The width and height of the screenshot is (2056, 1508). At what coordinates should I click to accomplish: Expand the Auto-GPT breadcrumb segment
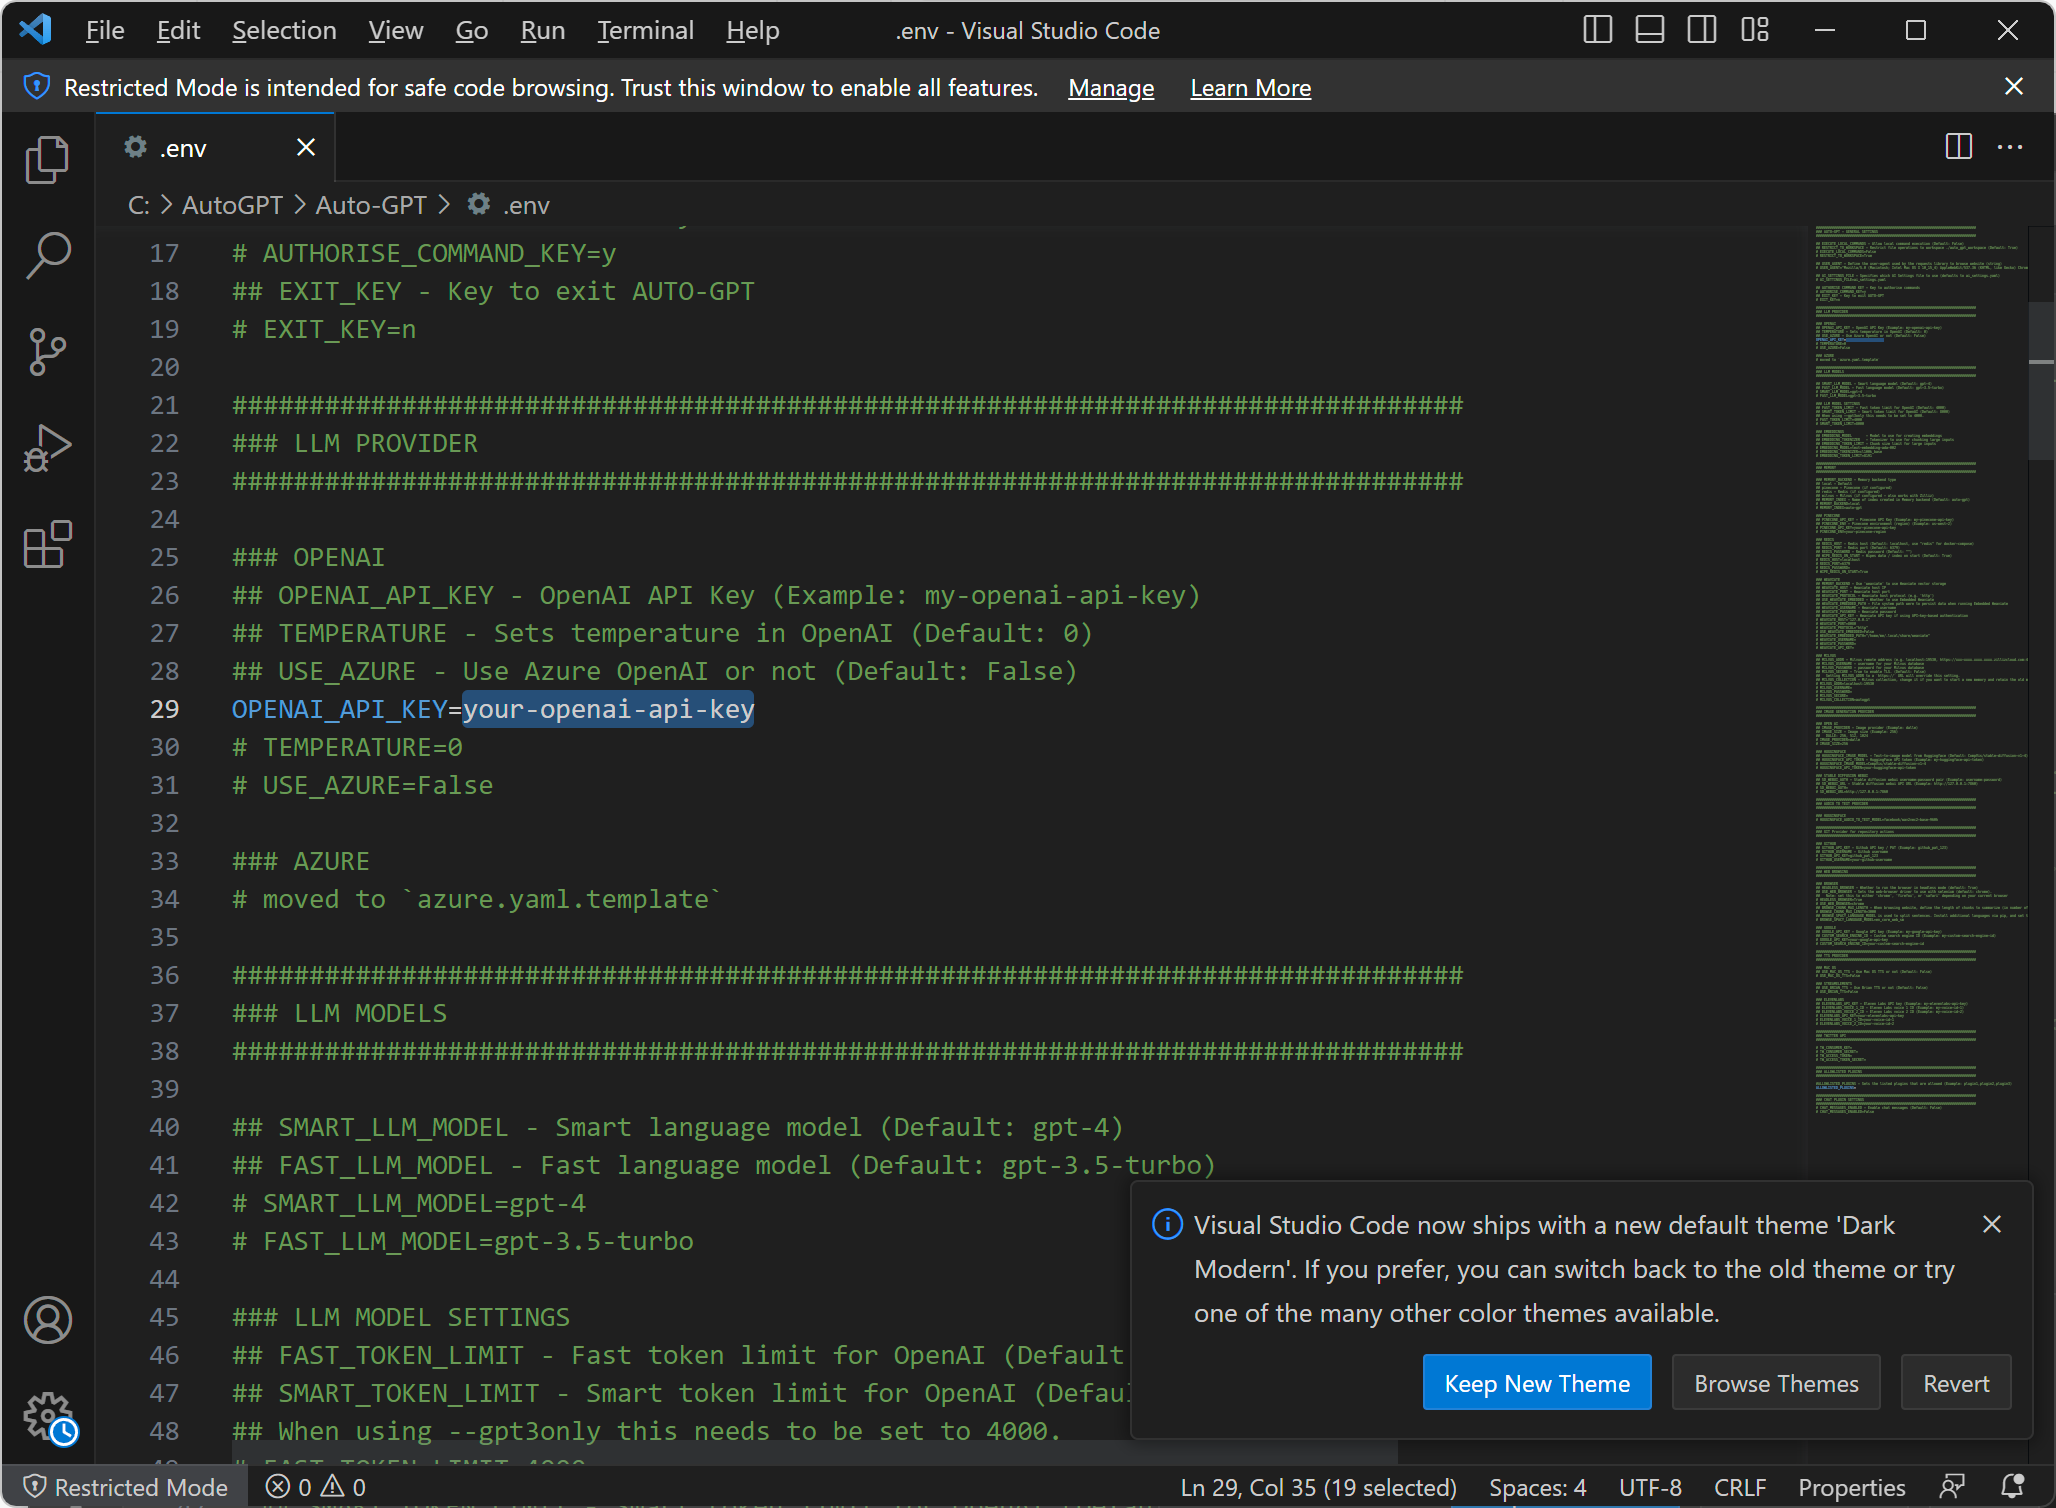coord(371,205)
